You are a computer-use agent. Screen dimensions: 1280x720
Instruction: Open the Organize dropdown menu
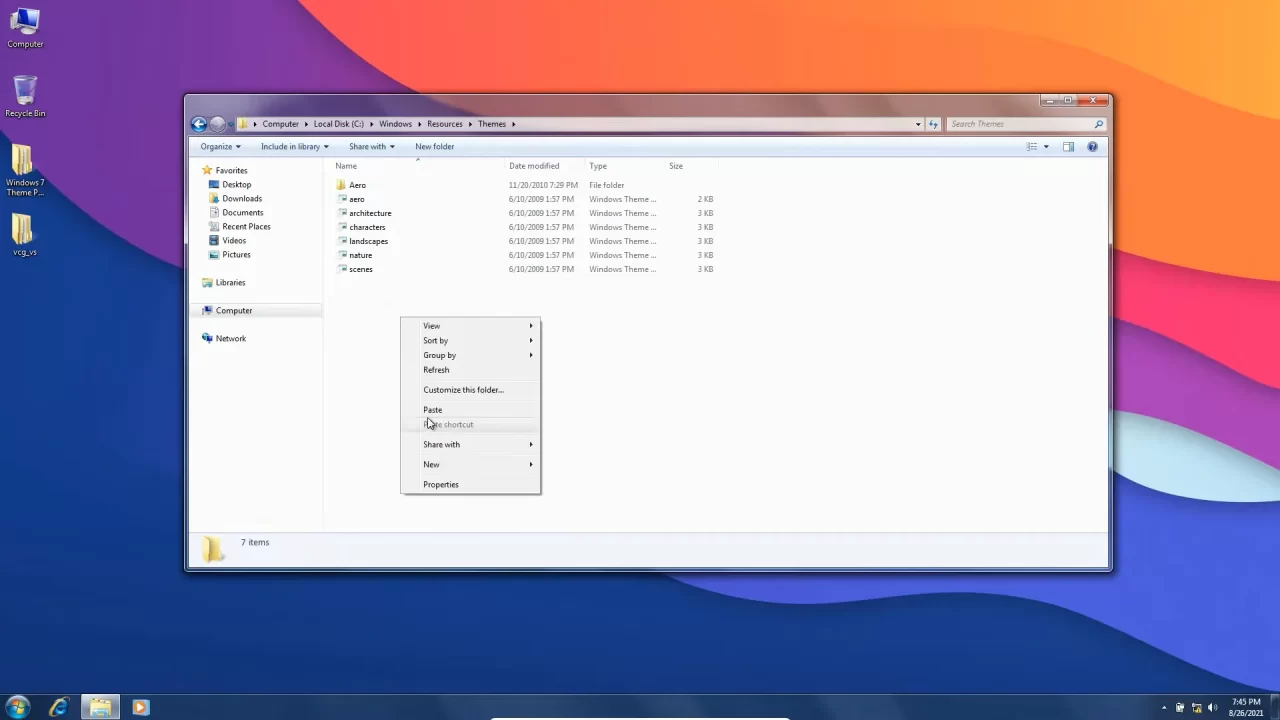coord(220,147)
